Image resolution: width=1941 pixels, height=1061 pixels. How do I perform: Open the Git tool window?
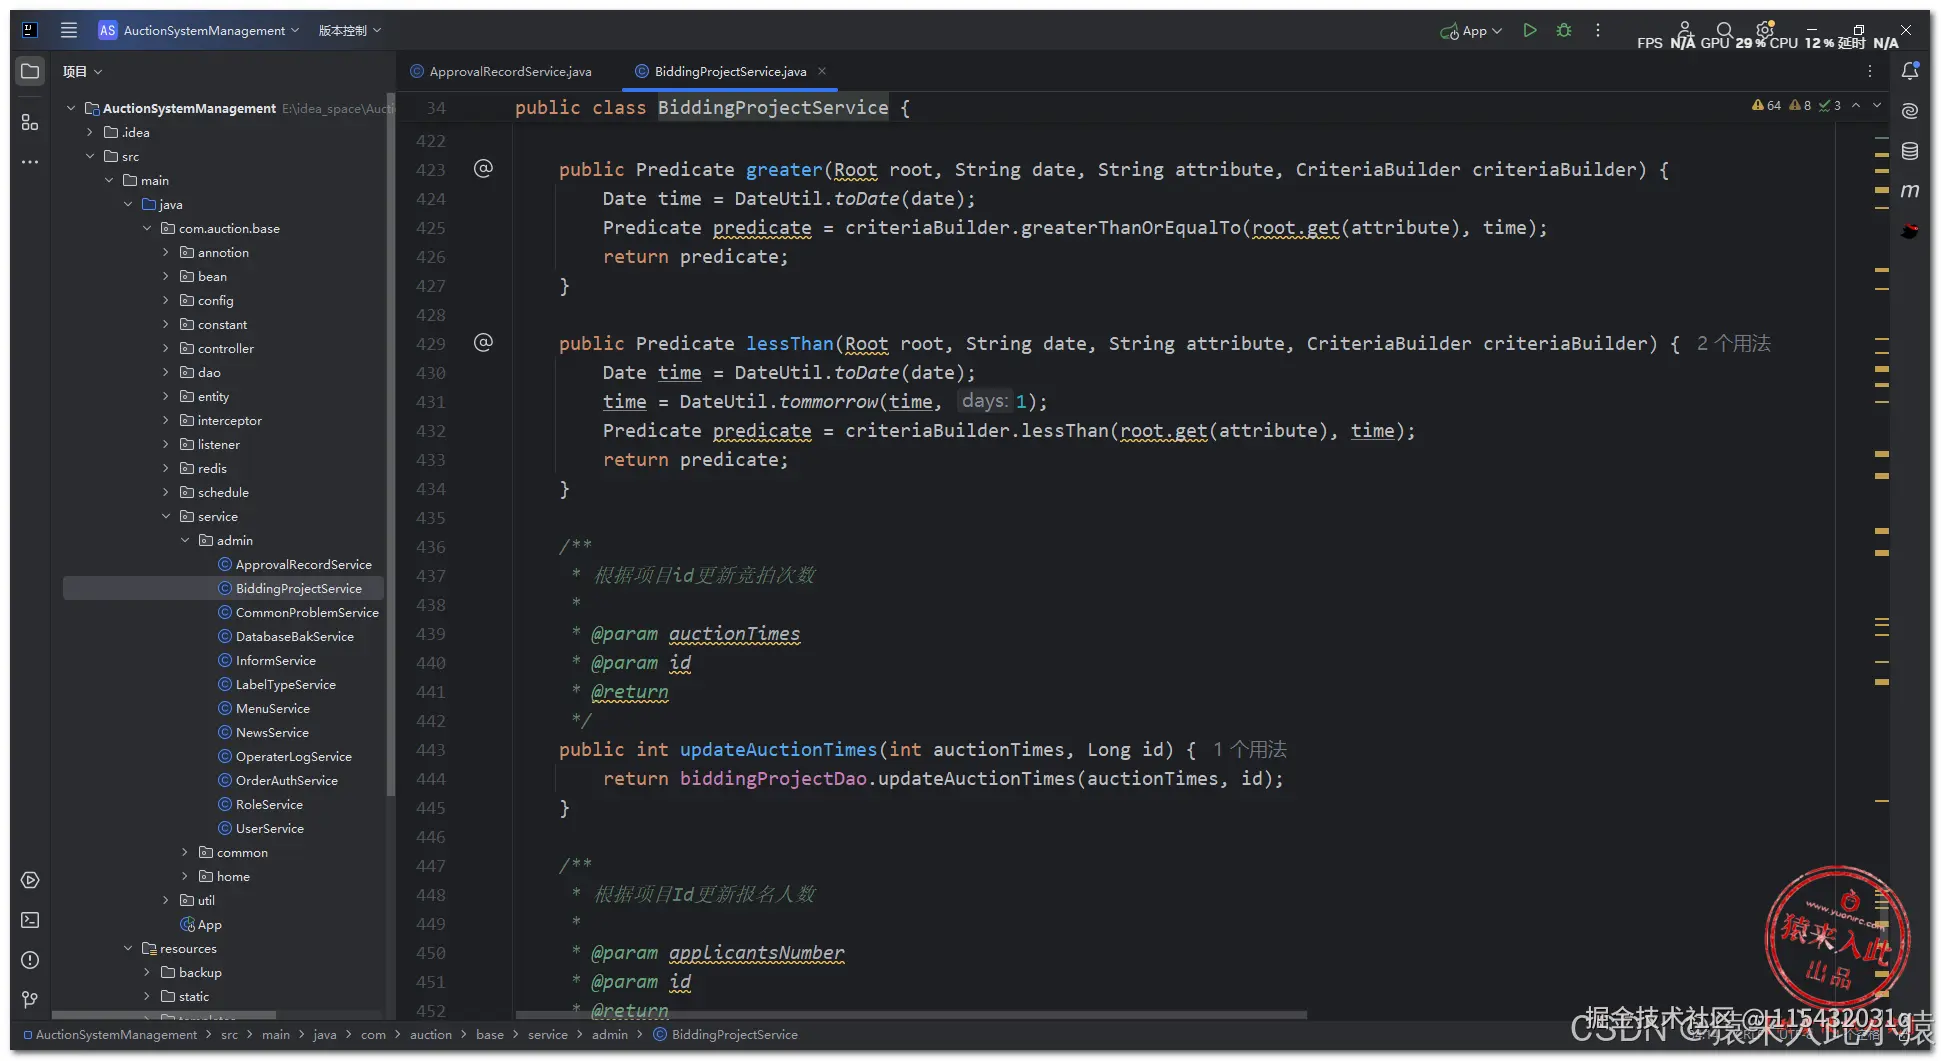[x=30, y=999]
